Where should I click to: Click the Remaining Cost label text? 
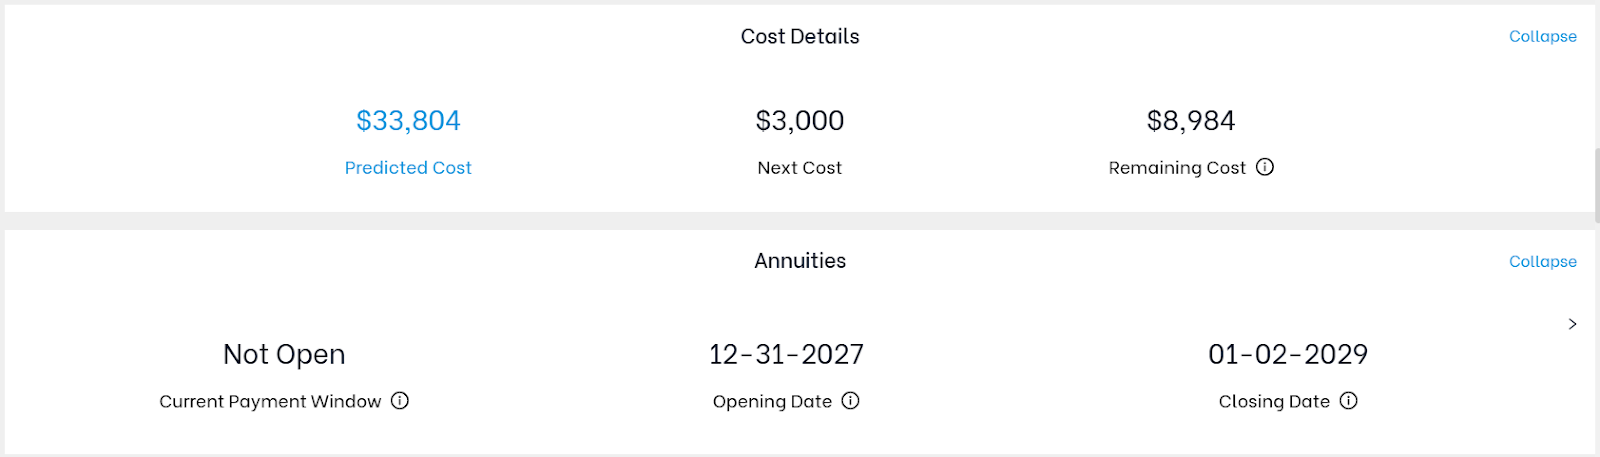click(x=1177, y=168)
